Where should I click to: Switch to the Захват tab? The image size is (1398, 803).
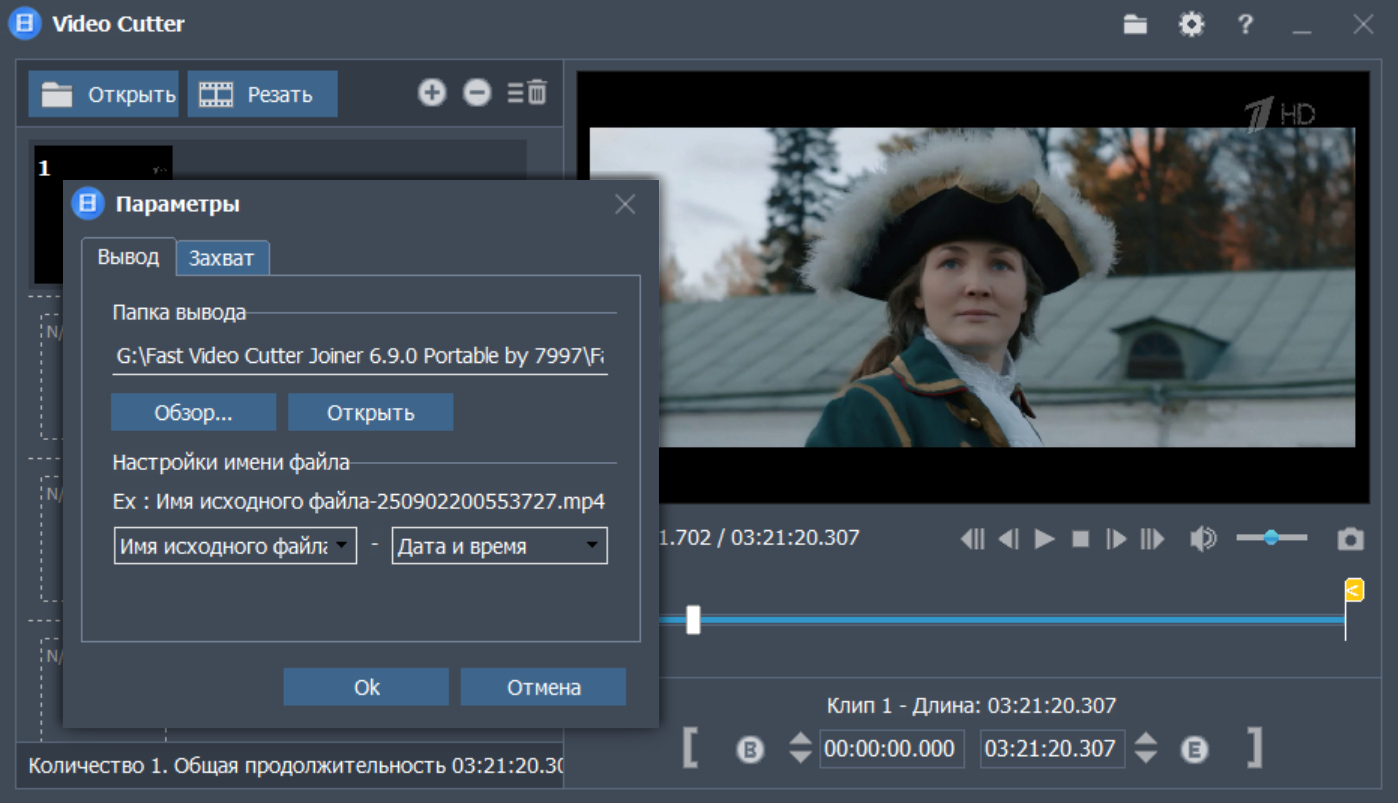click(x=222, y=258)
